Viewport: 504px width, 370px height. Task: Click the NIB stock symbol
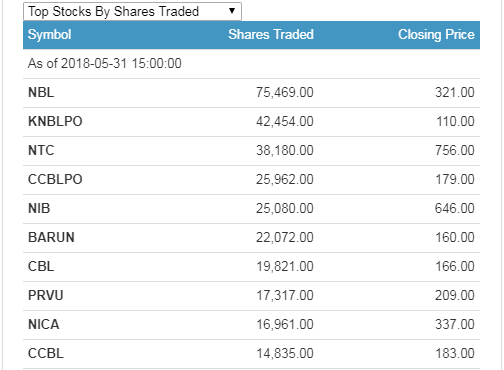click(x=39, y=208)
